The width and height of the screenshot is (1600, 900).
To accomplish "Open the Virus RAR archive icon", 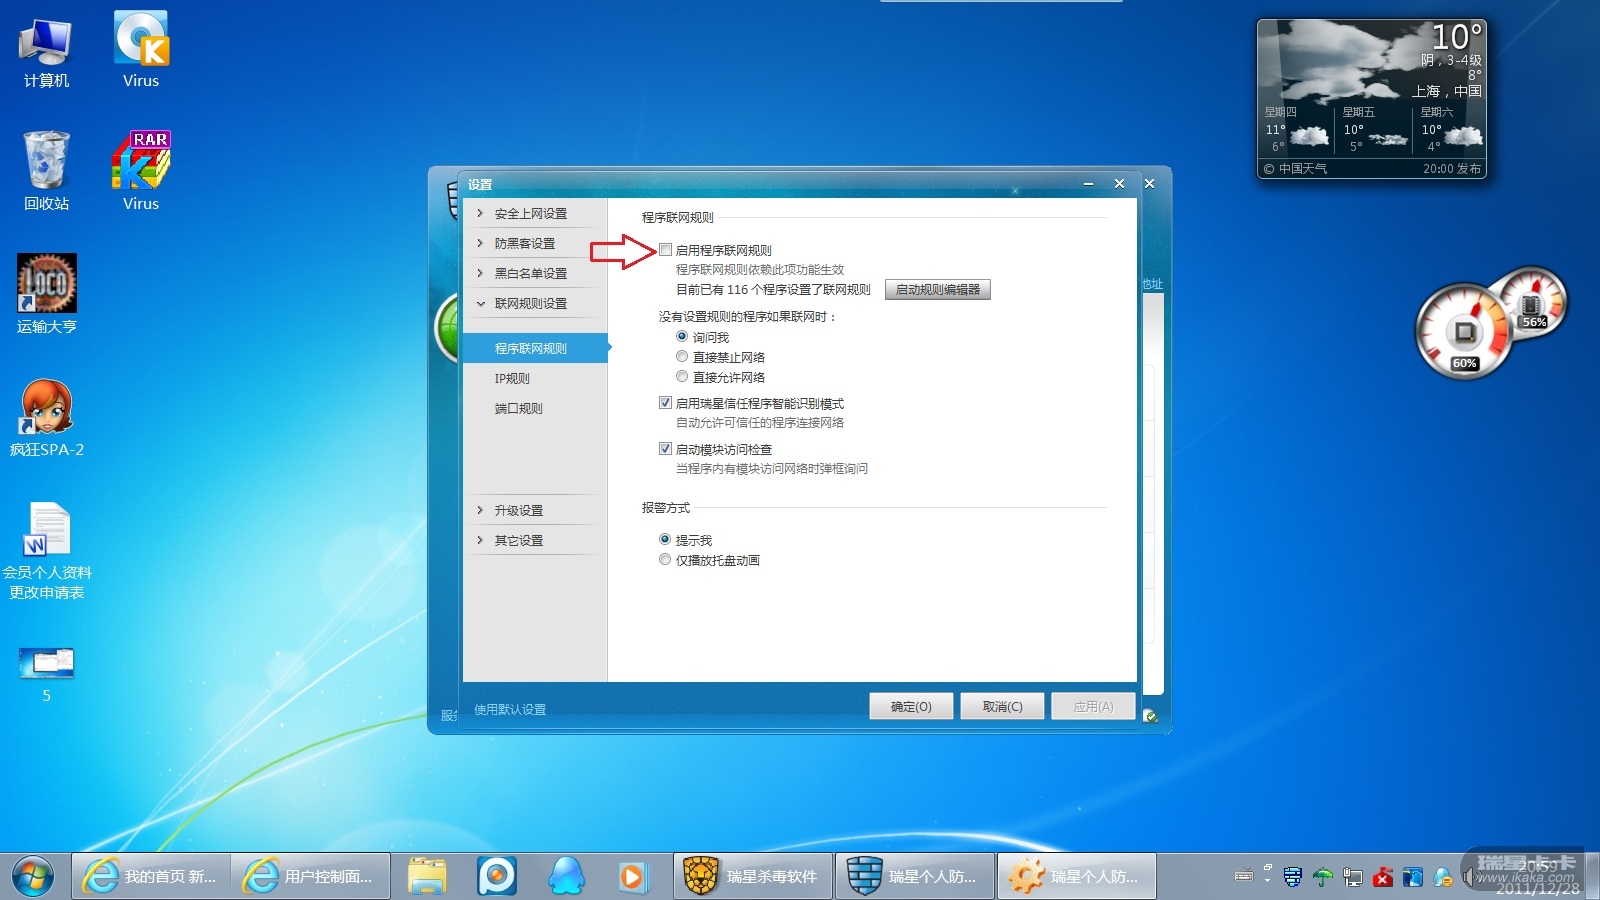I will pos(141,172).
